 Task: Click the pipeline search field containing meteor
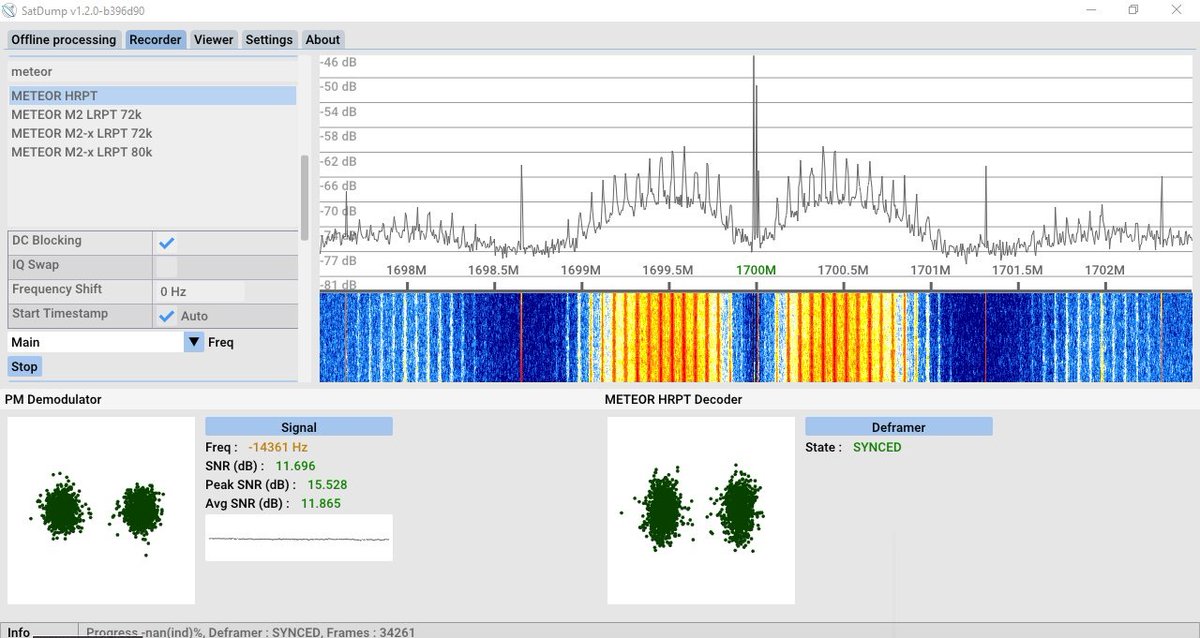152,72
